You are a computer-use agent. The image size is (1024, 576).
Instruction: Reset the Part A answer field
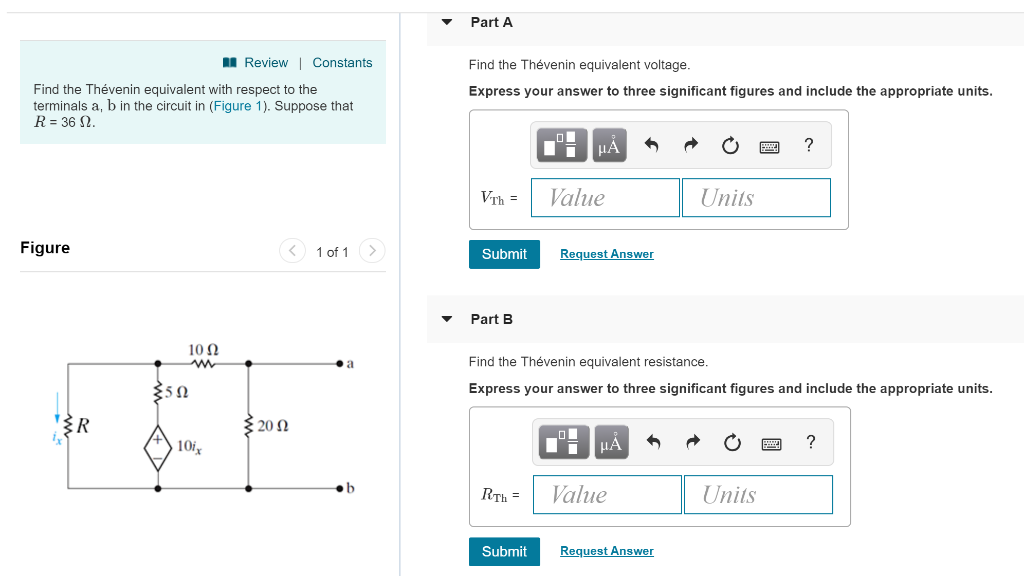pyautogui.click(x=730, y=145)
